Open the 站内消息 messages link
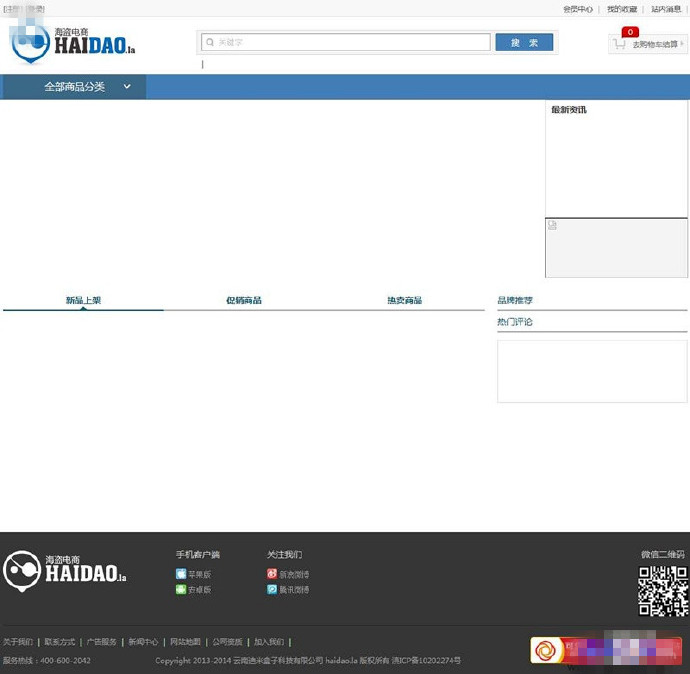 click(x=666, y=9)
